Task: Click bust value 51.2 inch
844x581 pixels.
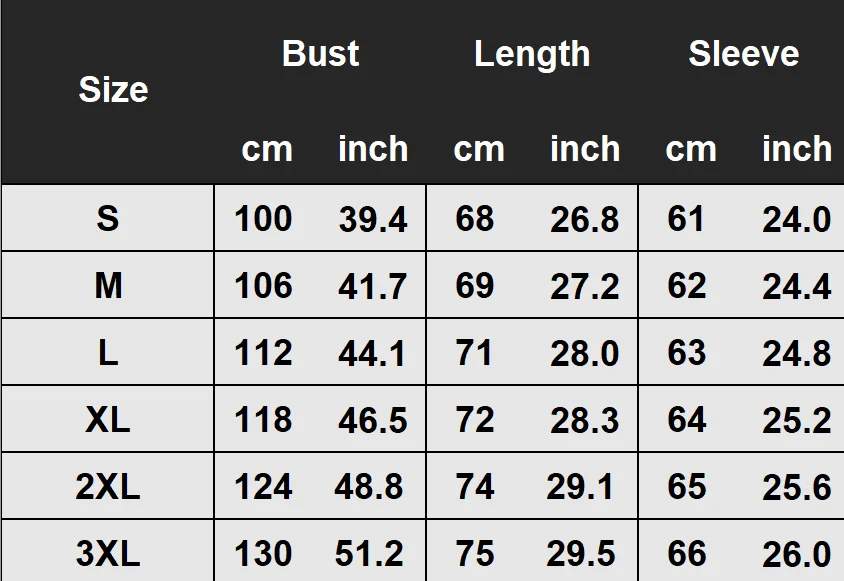Action: [369, 554]
